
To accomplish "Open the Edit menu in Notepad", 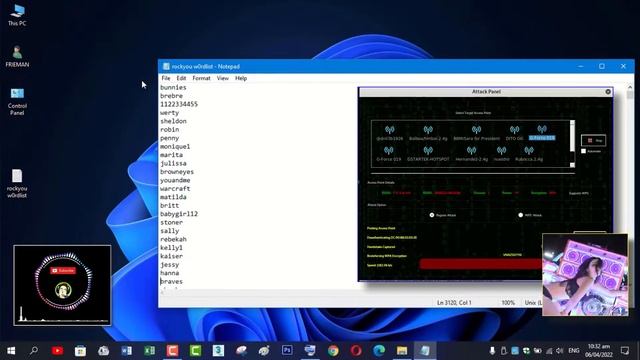I will point(181,78).
